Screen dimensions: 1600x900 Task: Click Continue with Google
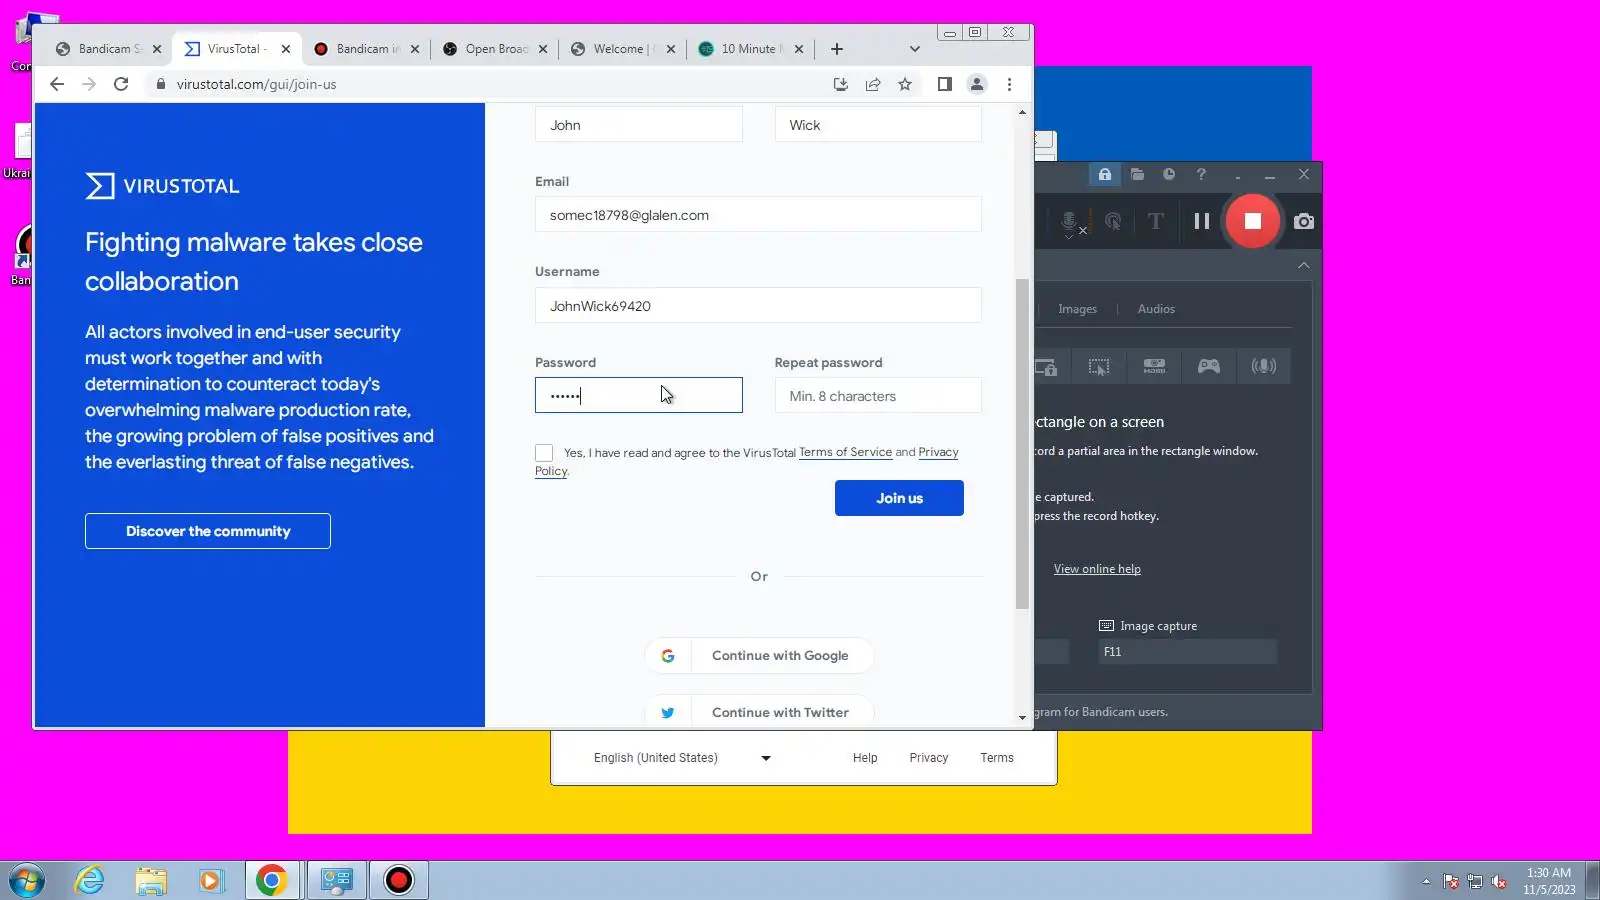[x=759, y=656]
